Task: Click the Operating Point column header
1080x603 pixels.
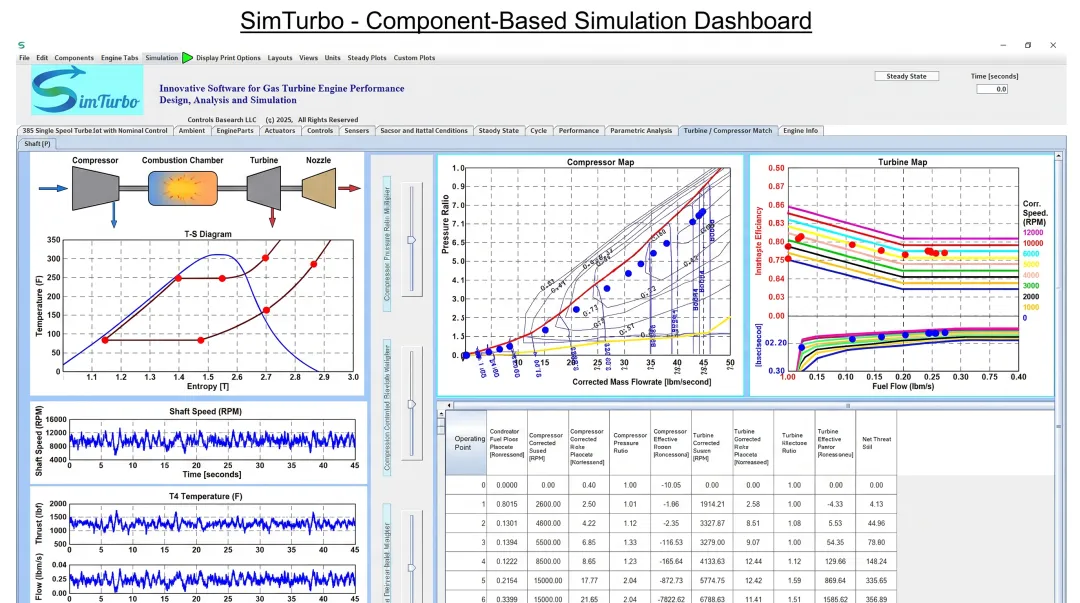Action: (x=466, y=442)
